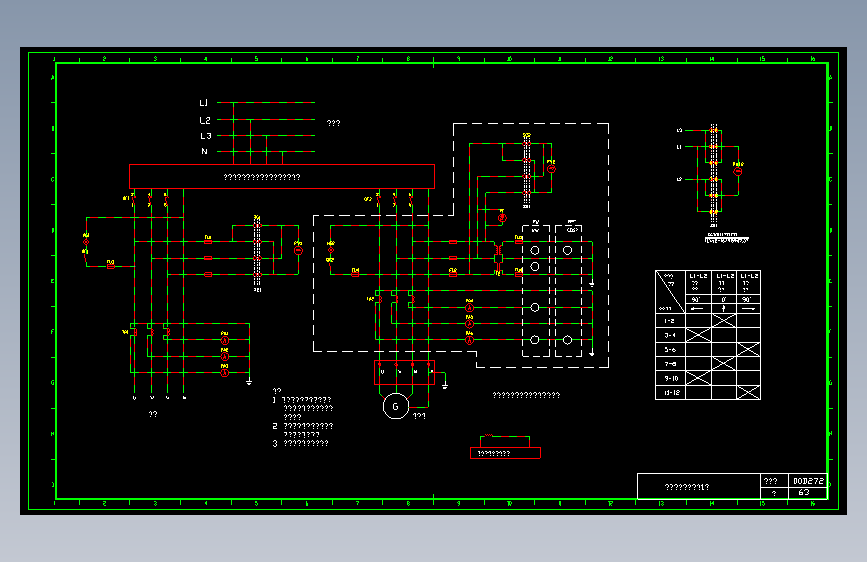867x562 pixels.
Task: Select the middle ammeter in the left circuit
Action: pos(224,357)
